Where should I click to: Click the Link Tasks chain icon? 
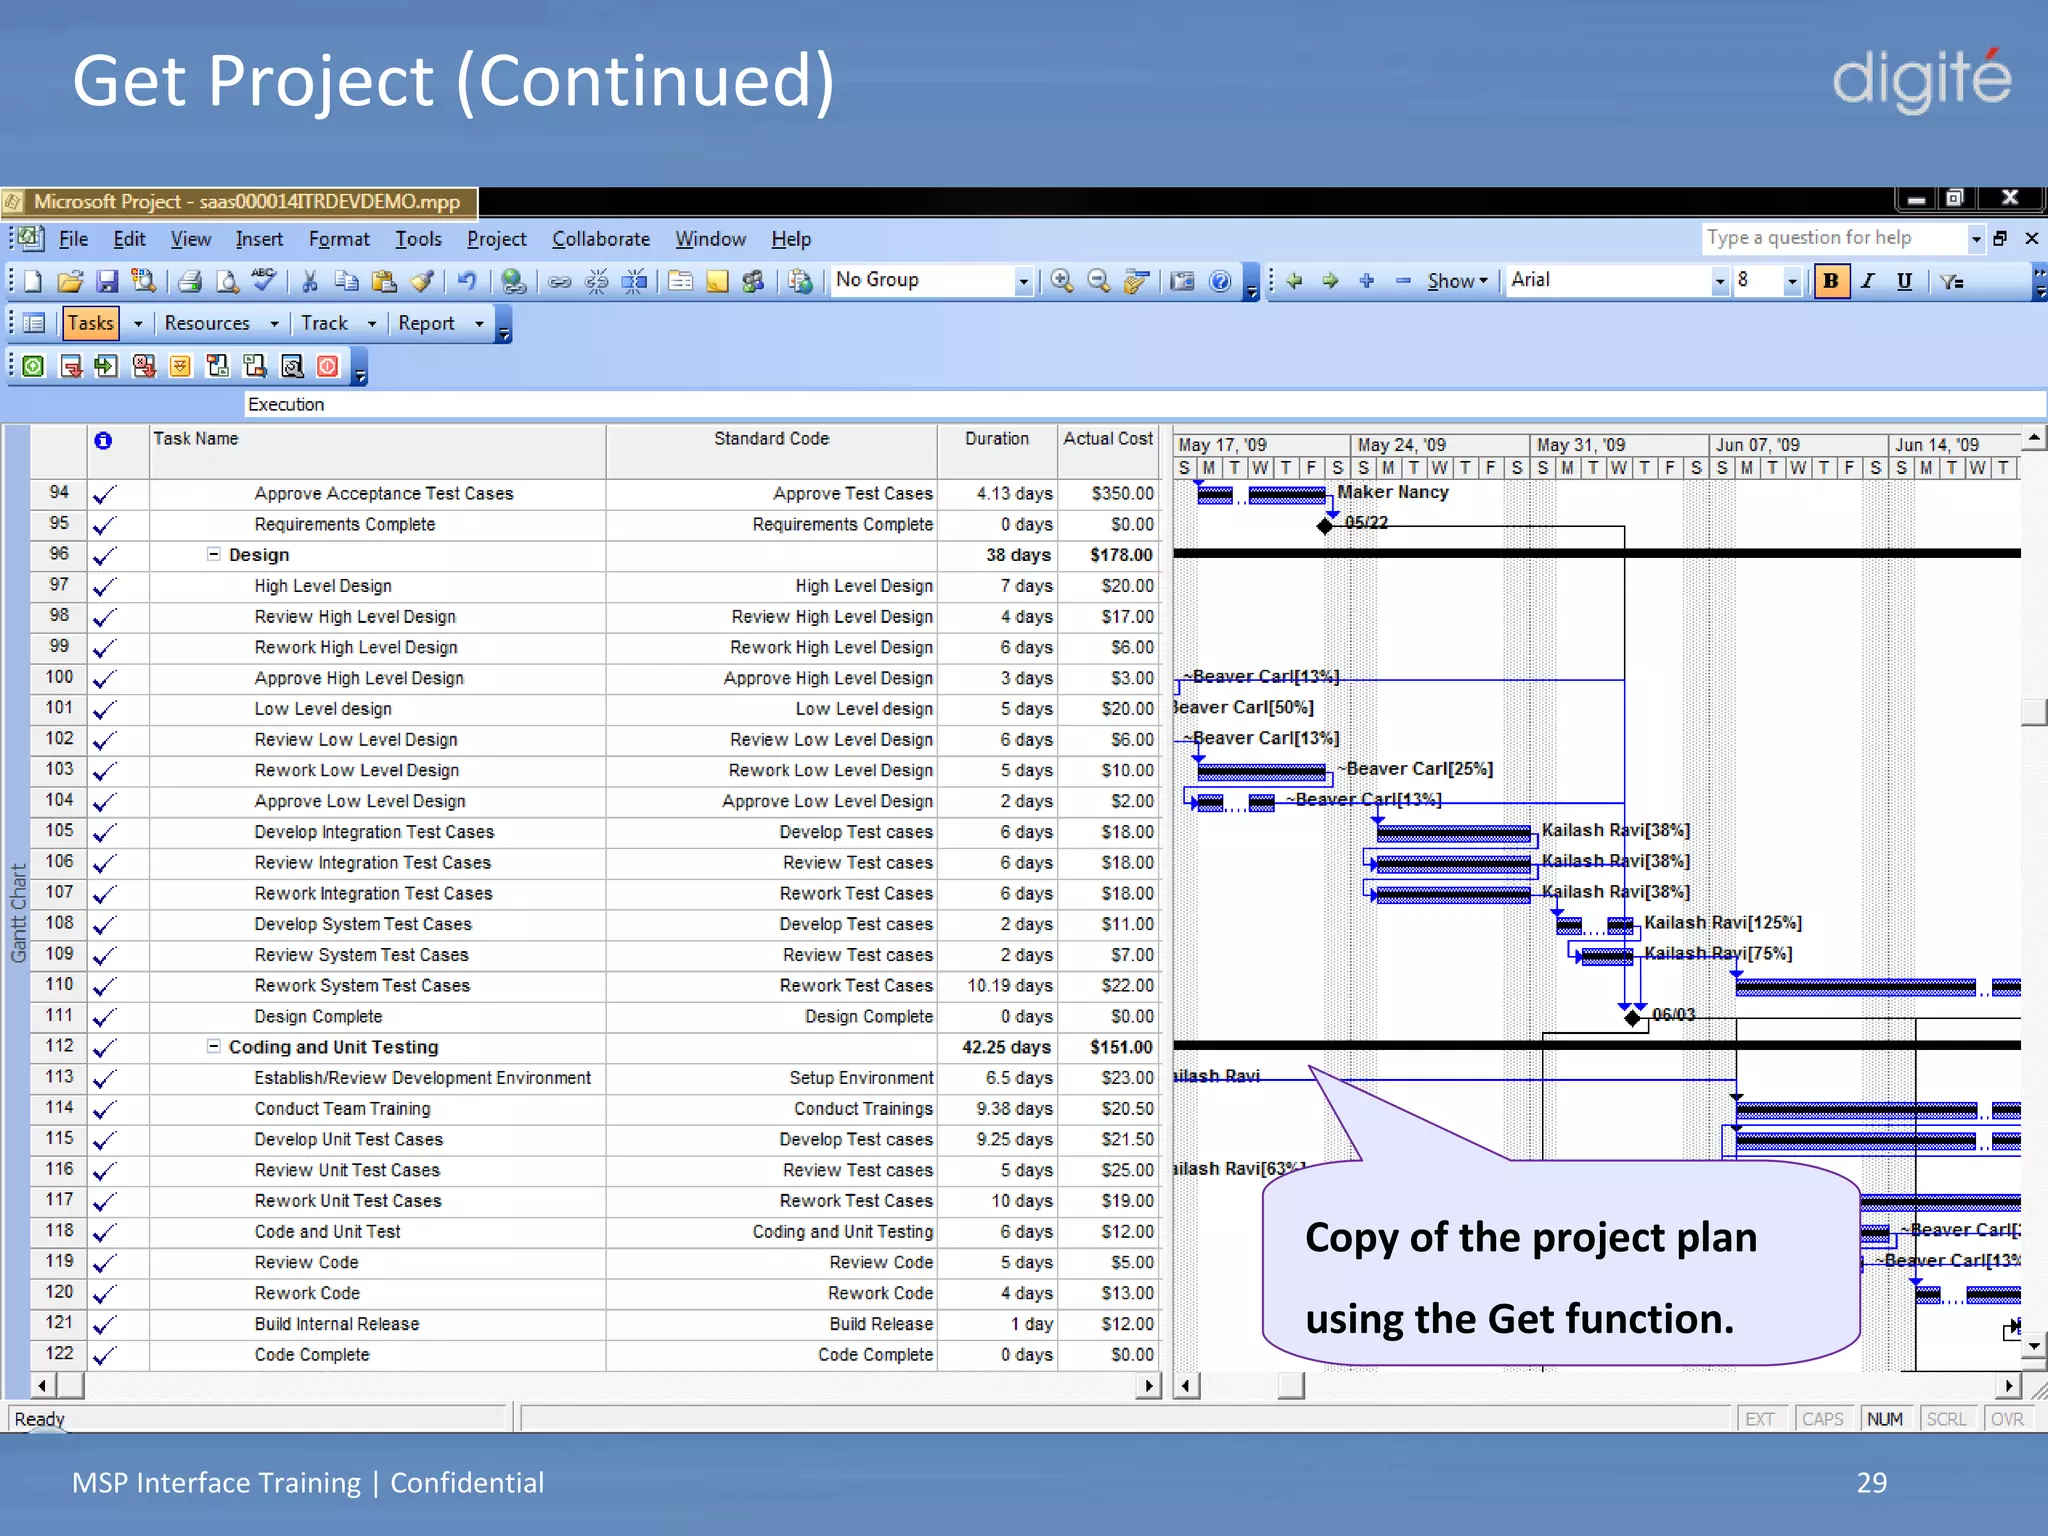tap(559, 282)
